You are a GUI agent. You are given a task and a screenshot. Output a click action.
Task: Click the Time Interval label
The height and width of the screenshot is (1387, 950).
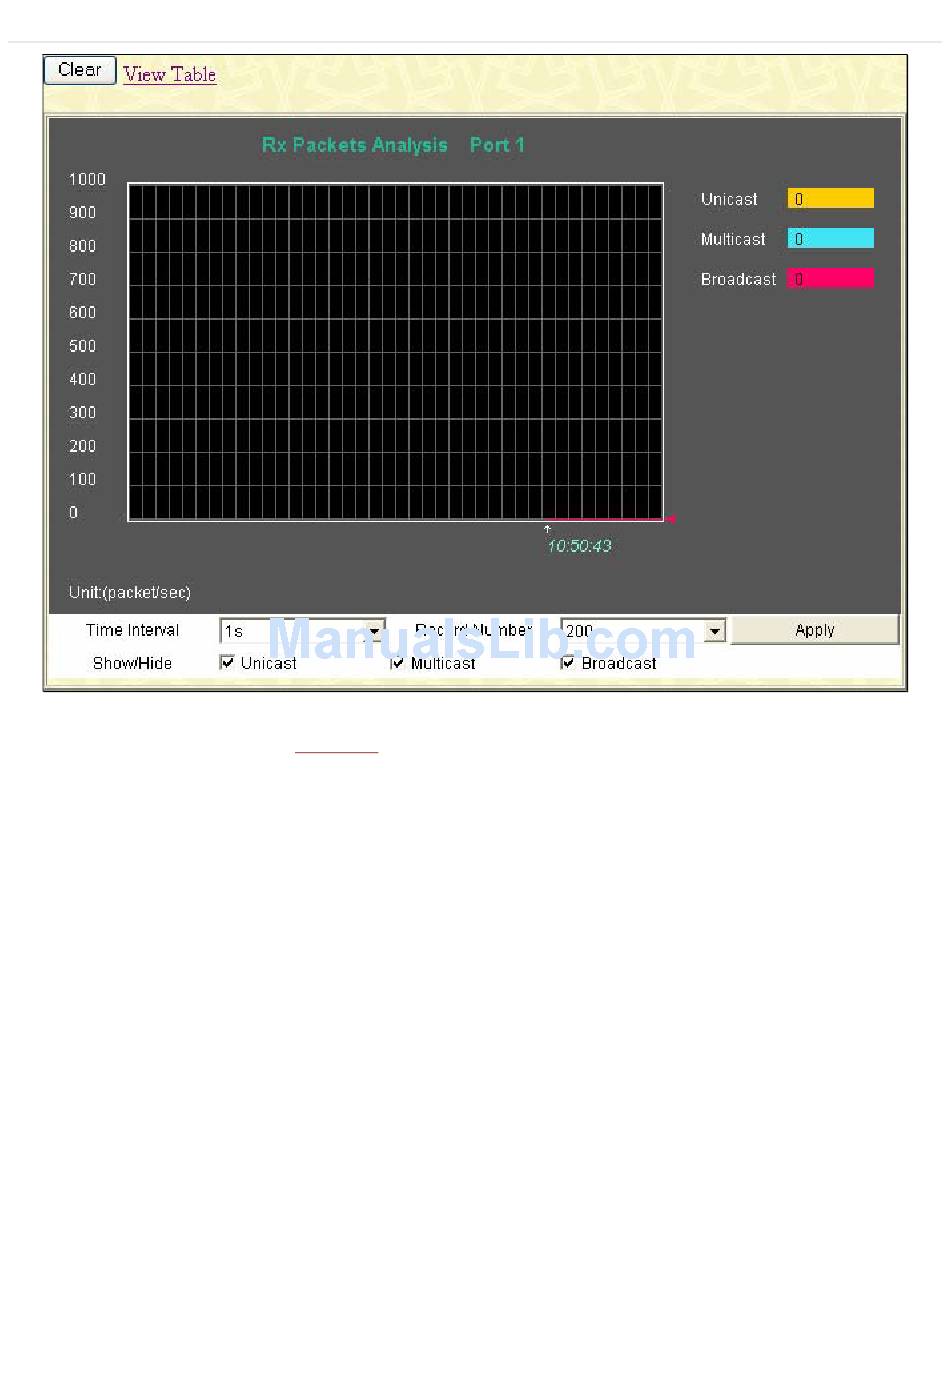pos(132,630)
